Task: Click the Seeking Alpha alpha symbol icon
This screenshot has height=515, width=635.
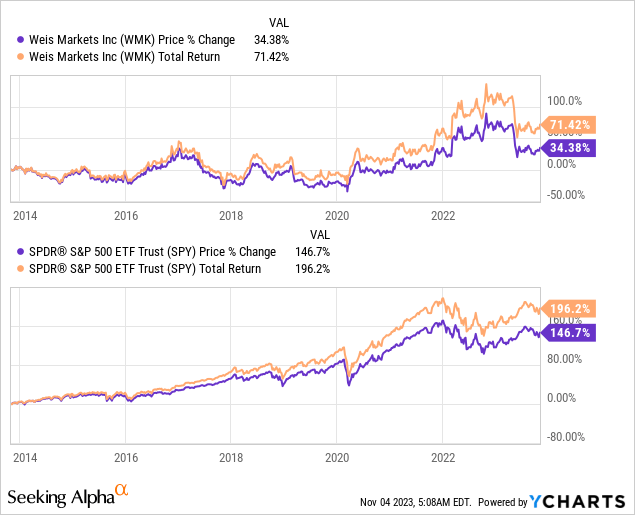Action: pyautogui.click(x=122, y=490)
